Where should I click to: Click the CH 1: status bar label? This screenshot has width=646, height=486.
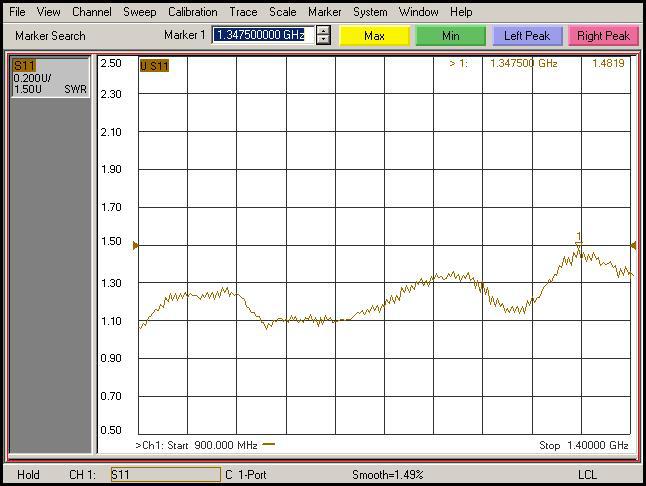tap(82, 475)
